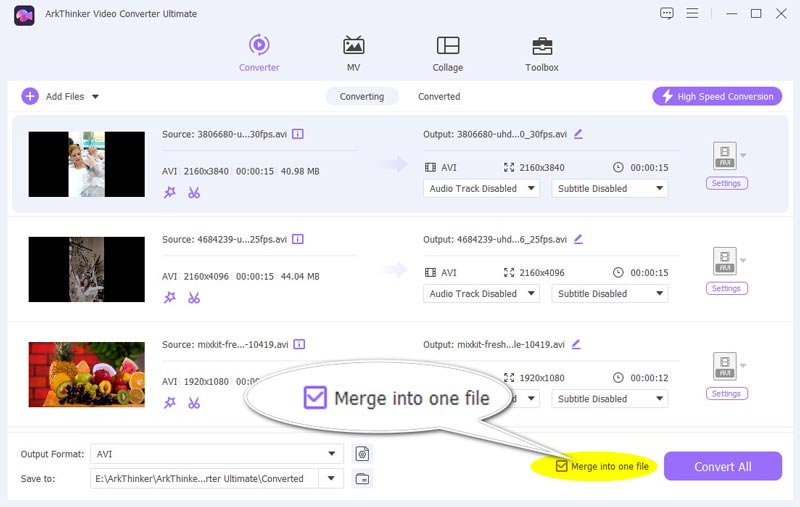Expand Subtitle dropdown for mixkit video
800x507 pixels.
609,398
